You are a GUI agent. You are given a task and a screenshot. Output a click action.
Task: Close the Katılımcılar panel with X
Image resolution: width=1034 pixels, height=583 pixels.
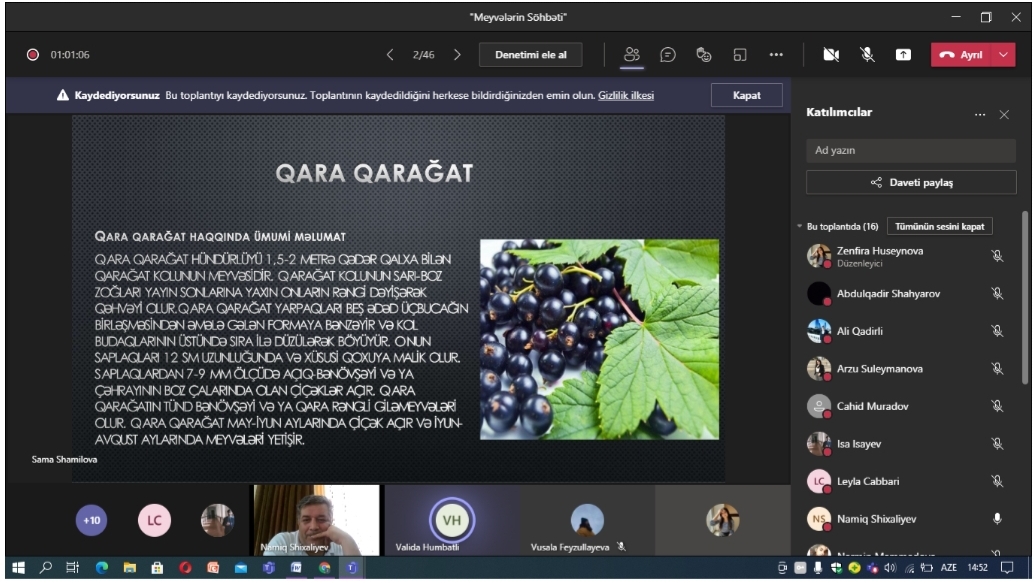pos(1005,115)
